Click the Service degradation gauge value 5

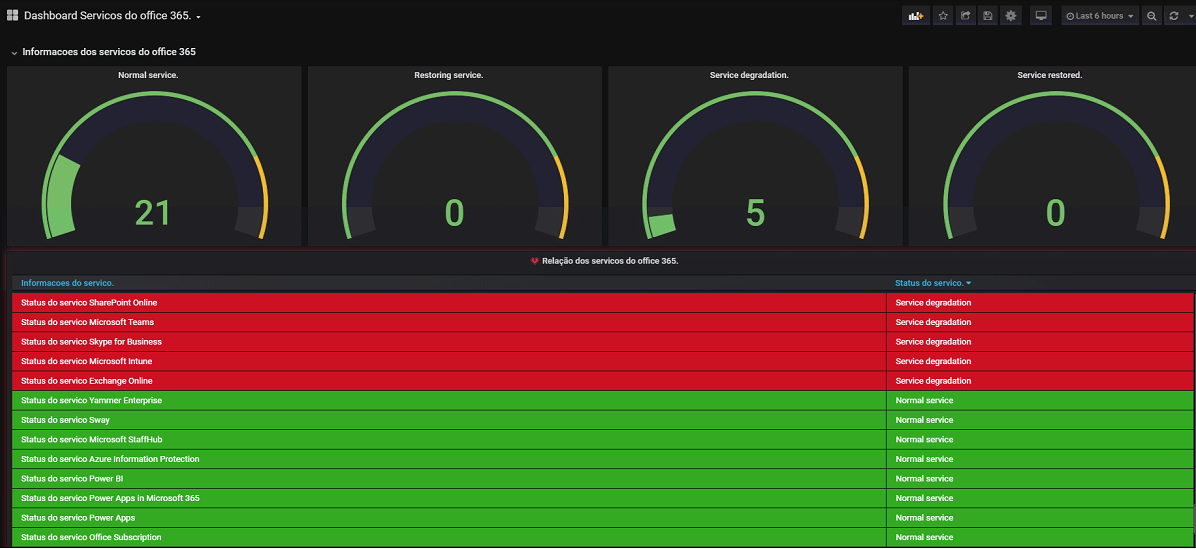(x=755, y=214)
